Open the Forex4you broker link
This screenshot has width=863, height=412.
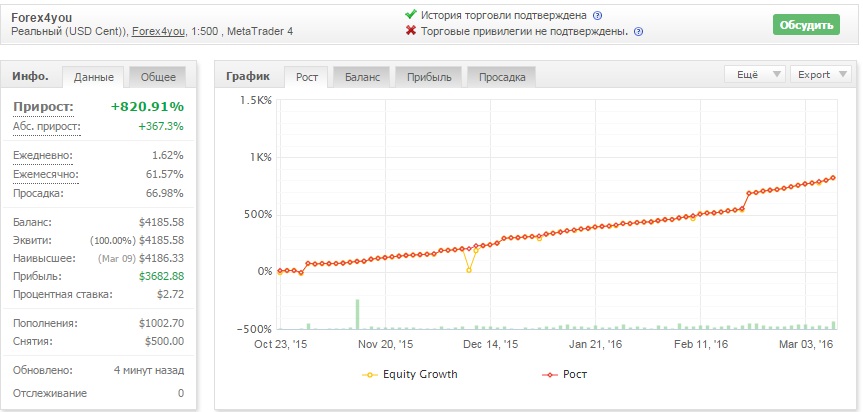click(159, 31)
